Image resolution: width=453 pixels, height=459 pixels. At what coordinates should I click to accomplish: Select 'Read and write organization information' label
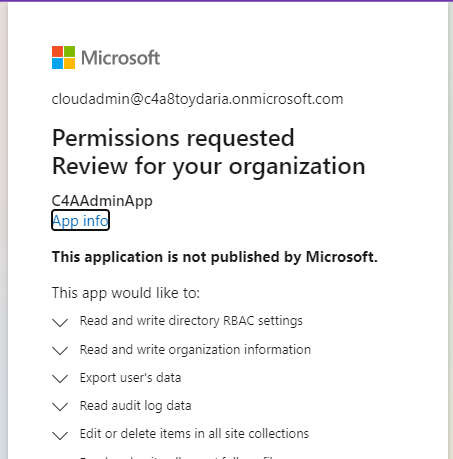[x=195, y=349]
